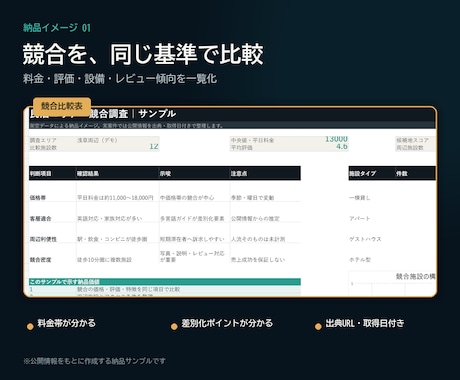Select the 平均評価 label cell
The width and height of the screenshot is (460, 380).
pos(242,148)
